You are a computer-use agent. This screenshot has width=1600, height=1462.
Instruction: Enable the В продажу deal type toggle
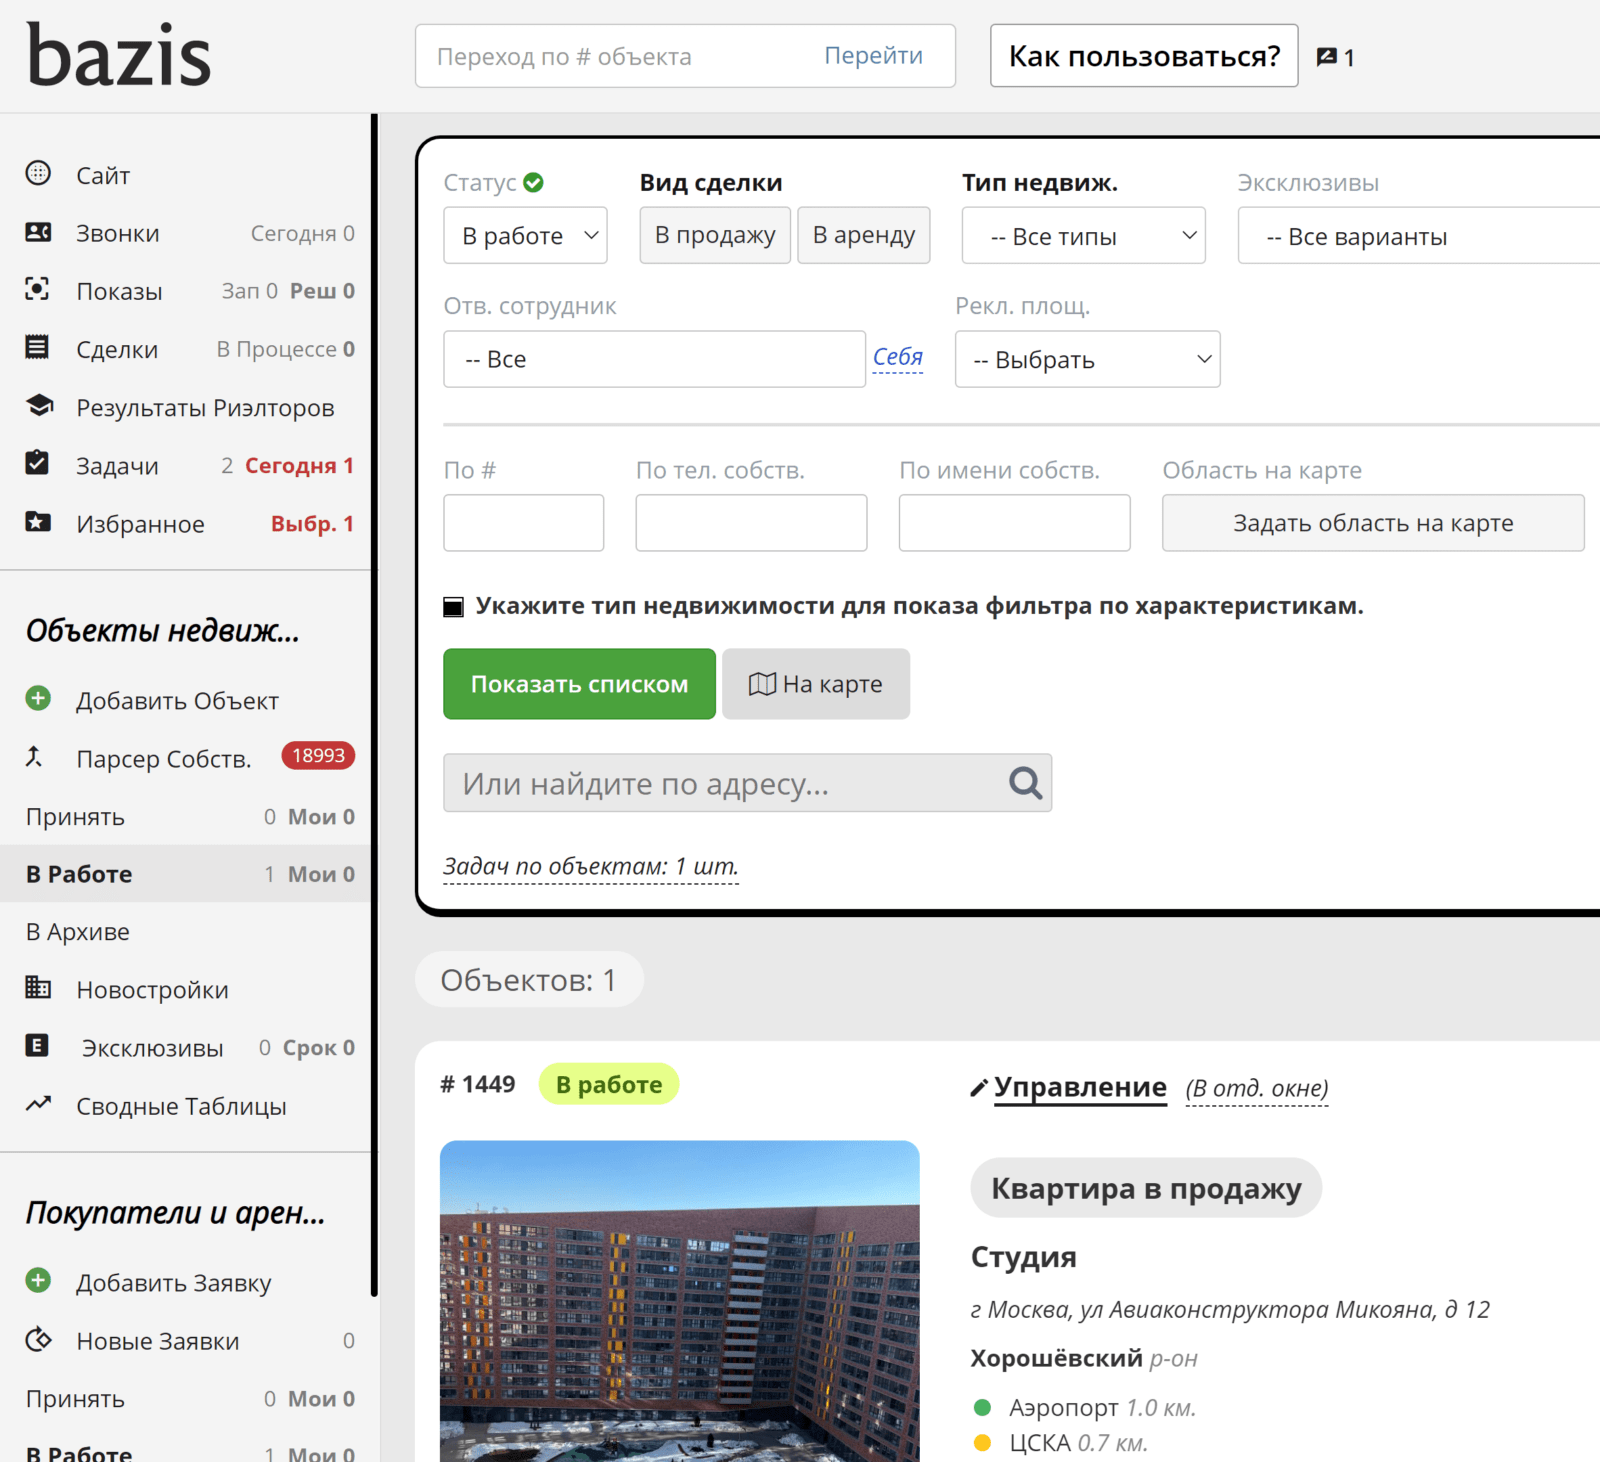tap(714, 235)
